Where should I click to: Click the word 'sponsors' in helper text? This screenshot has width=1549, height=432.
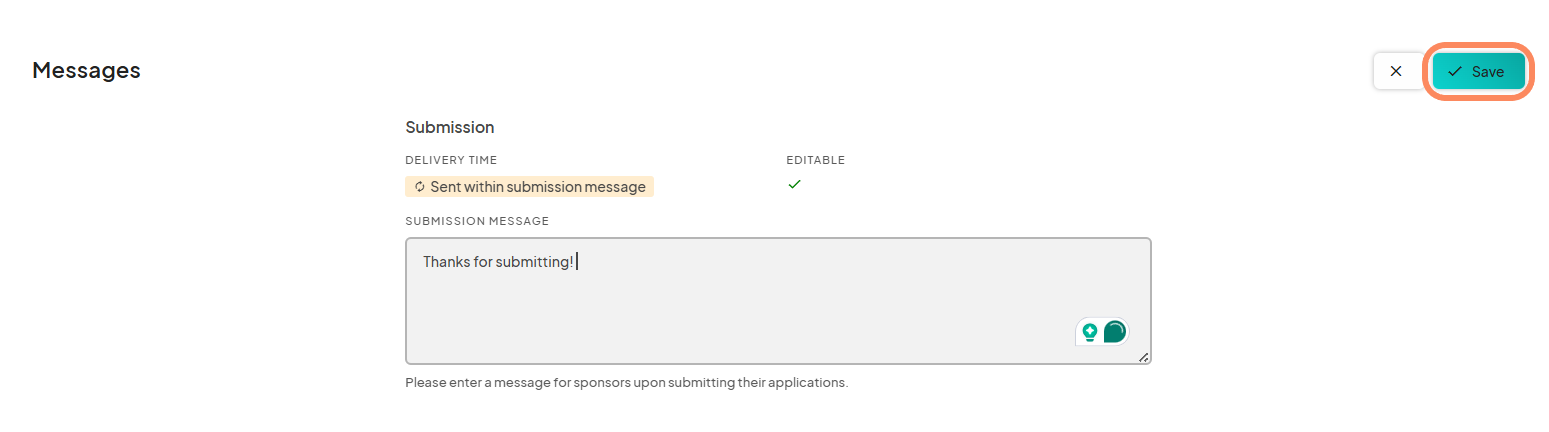601,383
